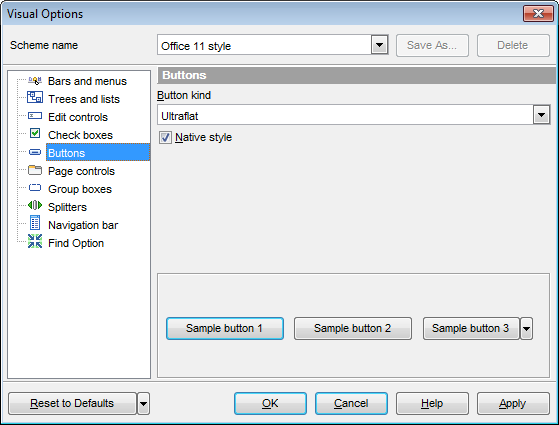Select the highlighted Buttons item

tap(98, 153)
